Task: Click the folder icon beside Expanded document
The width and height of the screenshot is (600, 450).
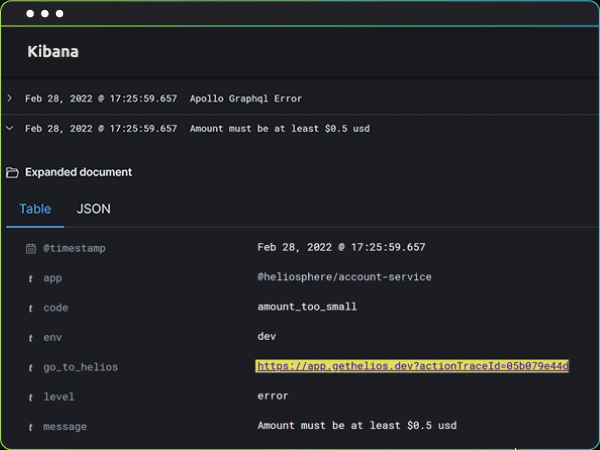Action: click(12, 172)
